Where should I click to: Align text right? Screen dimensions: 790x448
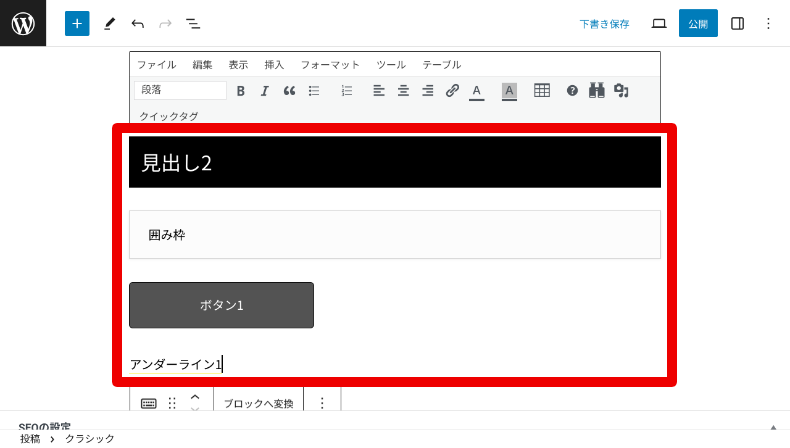point(428,91)
